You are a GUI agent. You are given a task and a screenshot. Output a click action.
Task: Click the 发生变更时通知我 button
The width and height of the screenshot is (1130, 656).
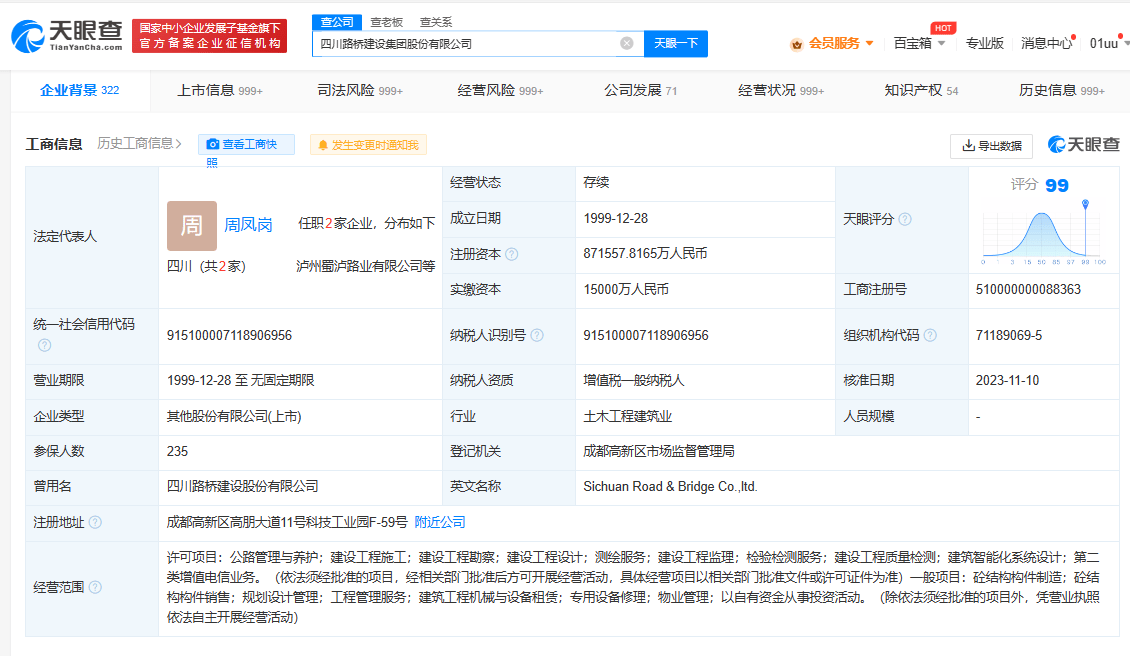coord(368,145)
